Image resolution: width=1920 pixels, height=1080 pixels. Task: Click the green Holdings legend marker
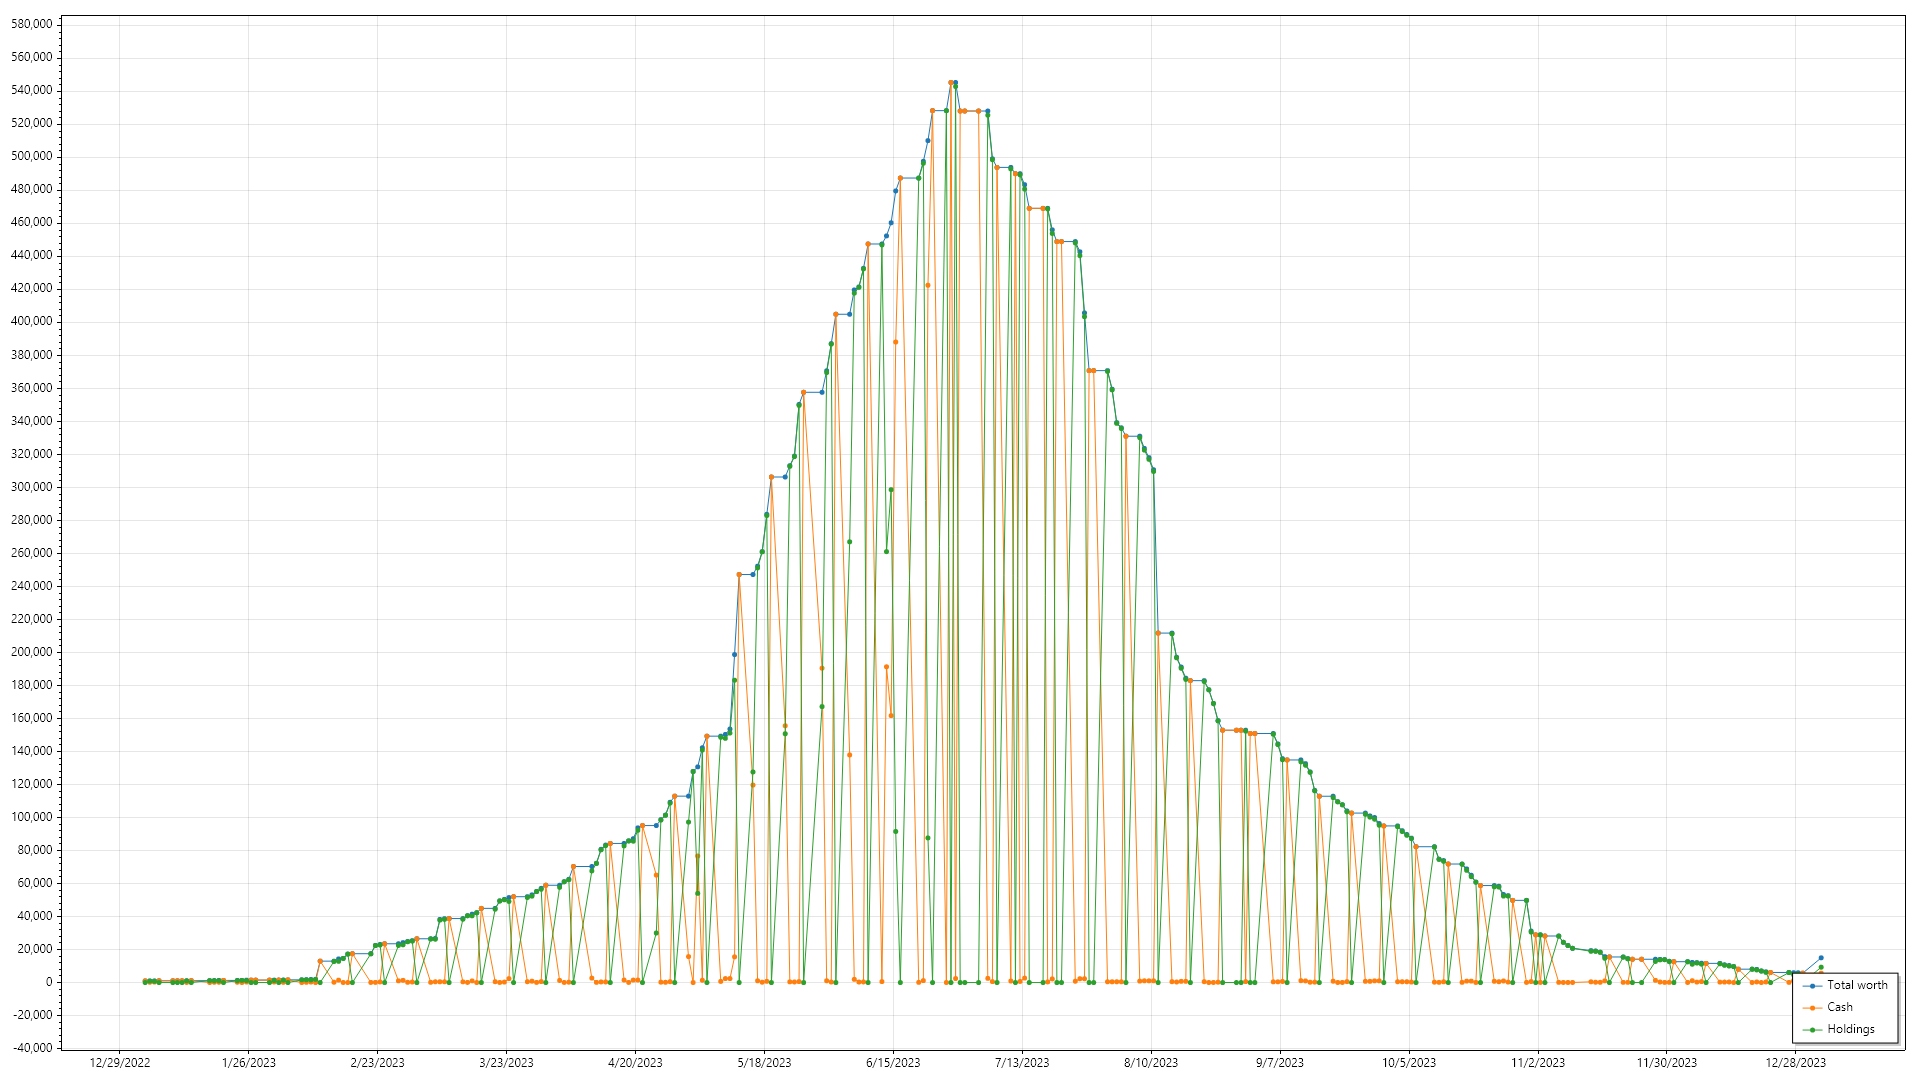(x=1812, y=1030)
